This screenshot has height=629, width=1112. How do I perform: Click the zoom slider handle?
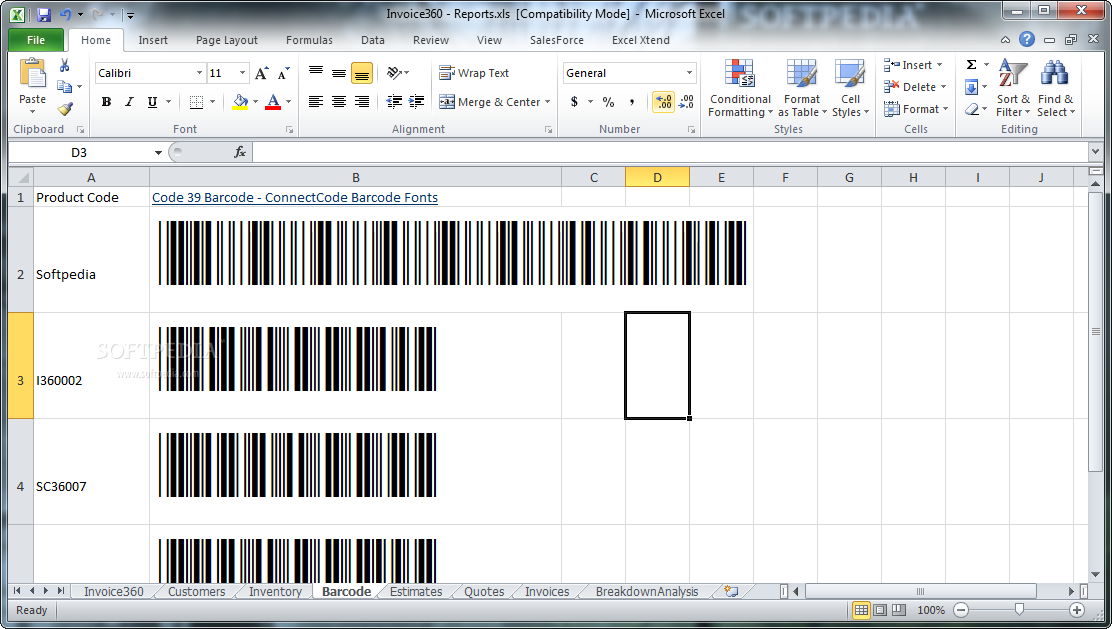(1019, 610)
